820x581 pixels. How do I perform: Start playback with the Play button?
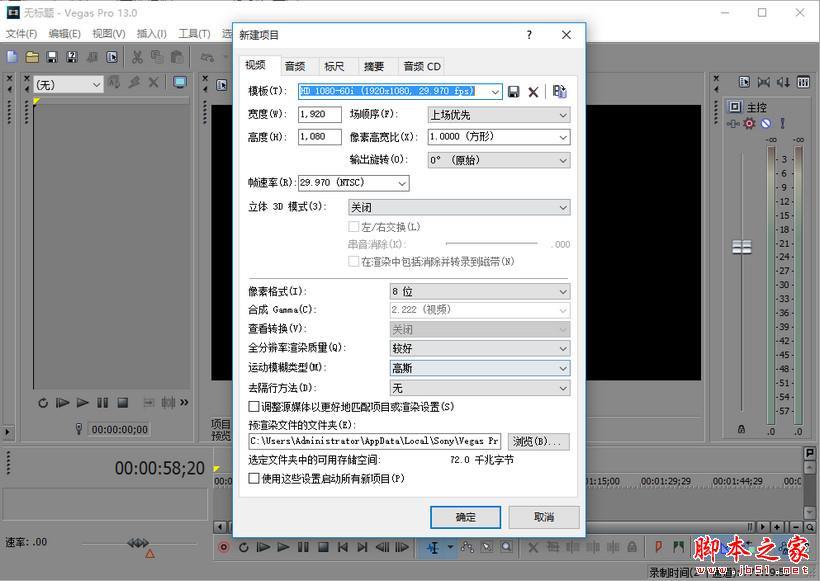[x=284, y=547]
